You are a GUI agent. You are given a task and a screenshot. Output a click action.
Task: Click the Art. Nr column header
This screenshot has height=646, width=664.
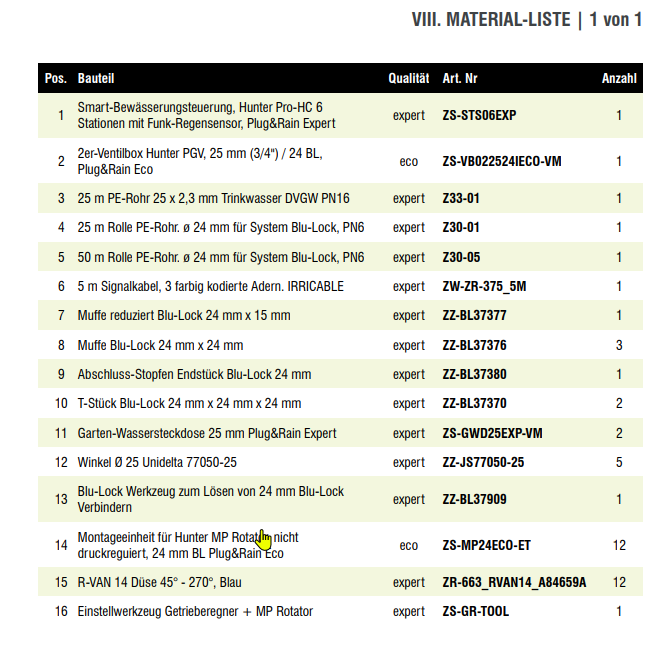point(460,78)
